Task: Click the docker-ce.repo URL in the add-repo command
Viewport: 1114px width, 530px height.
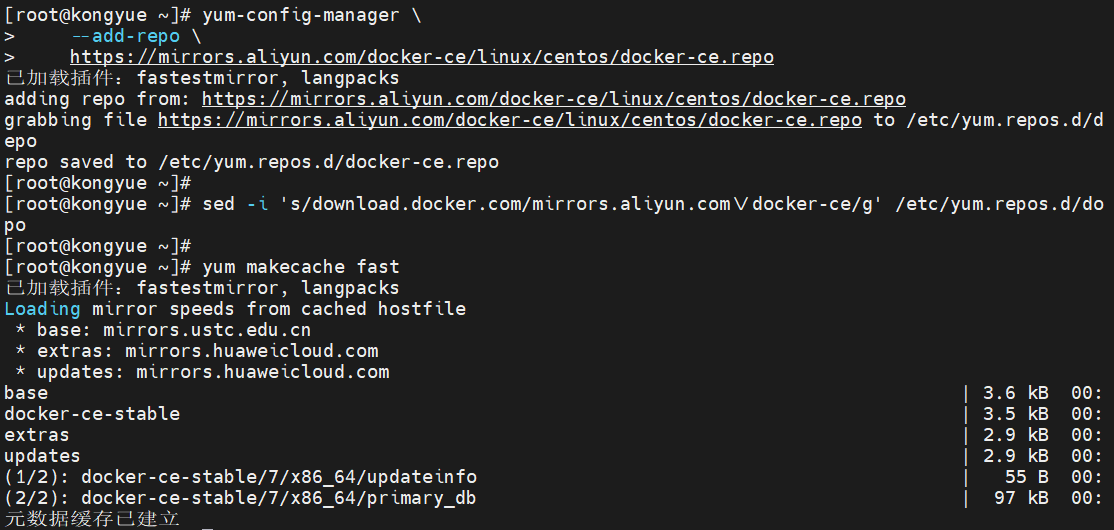Action: (421, 57)
